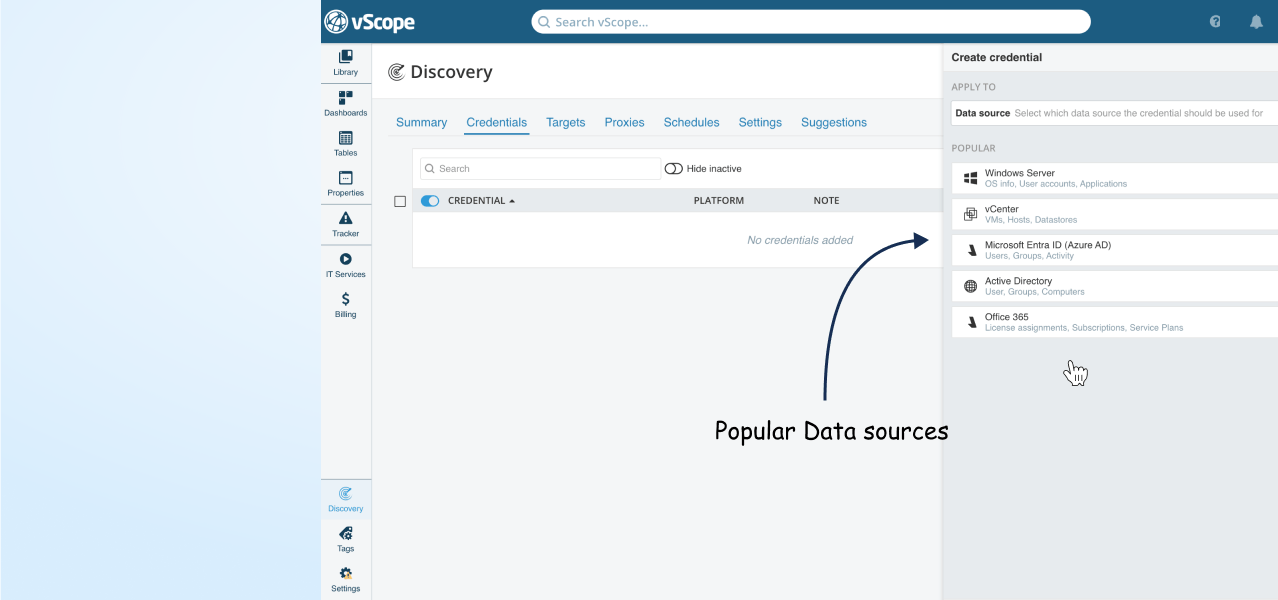Click the Office 365 row icon

coord(970,322)
